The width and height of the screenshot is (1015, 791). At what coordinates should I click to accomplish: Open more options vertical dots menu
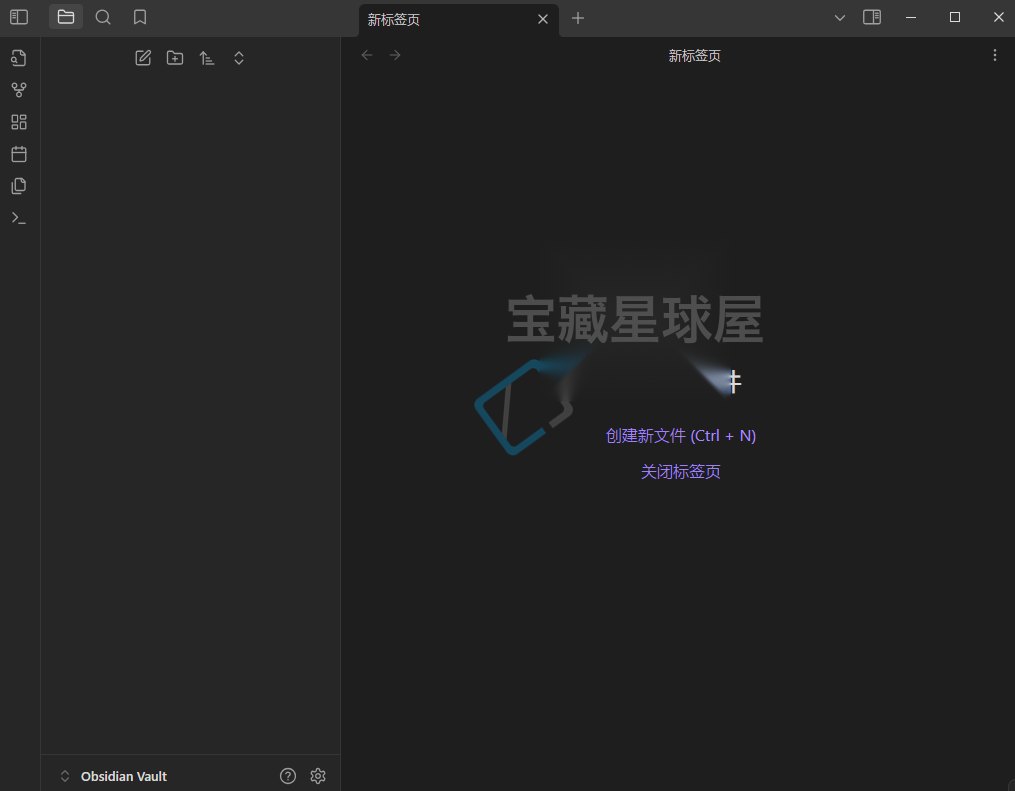995,56
